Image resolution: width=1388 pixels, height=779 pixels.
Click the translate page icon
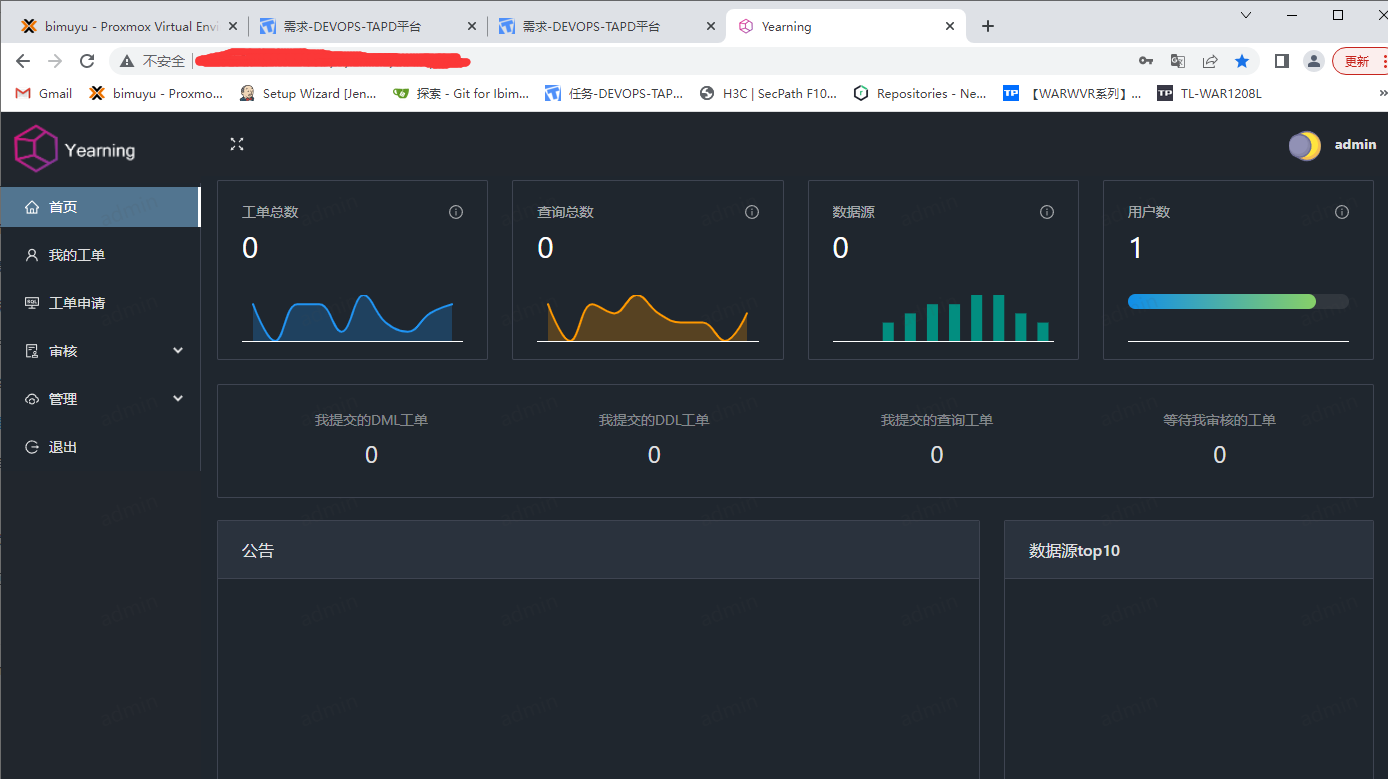(x=1178, y=61)
